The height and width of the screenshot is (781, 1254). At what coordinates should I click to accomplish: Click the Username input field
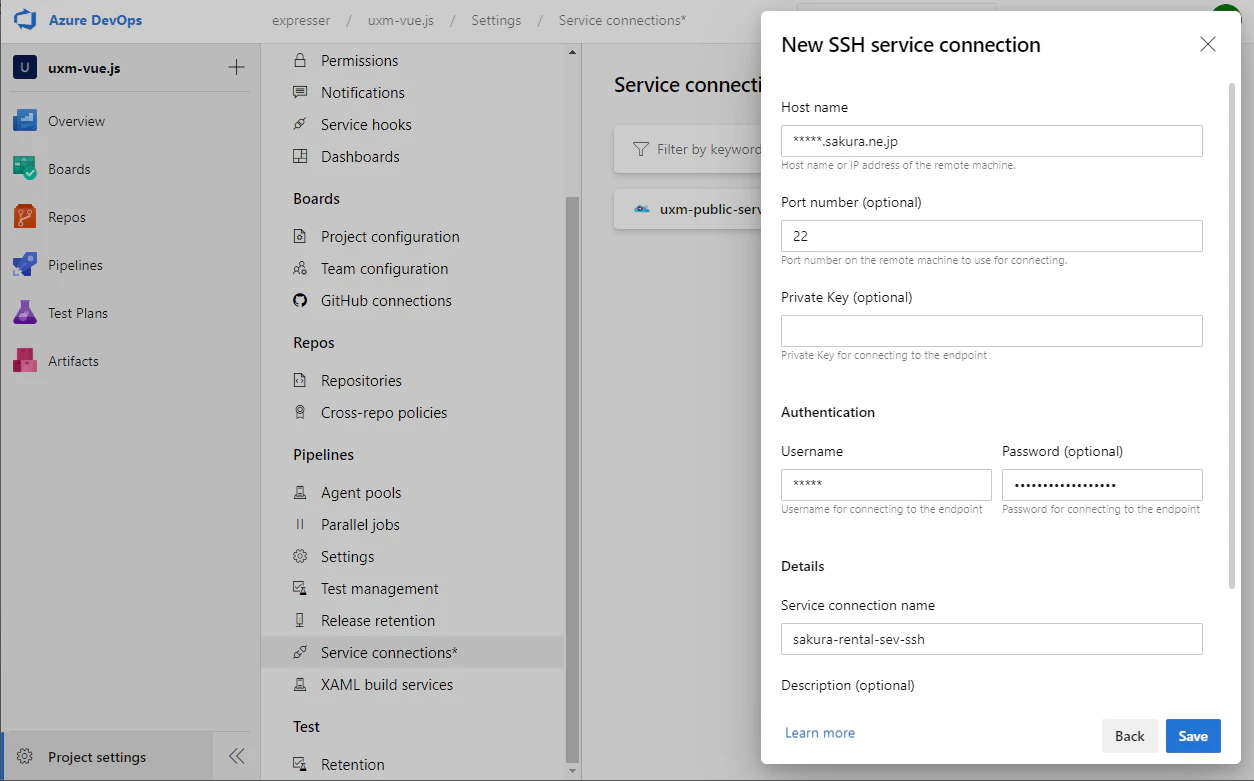886,485
